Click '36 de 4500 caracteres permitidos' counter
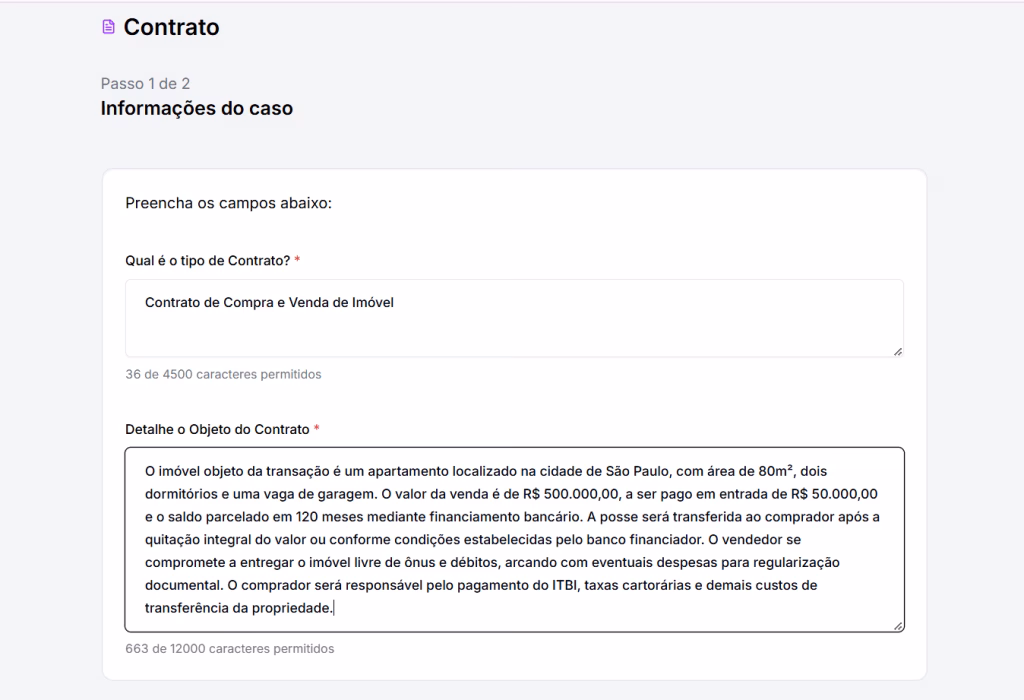1024x700 pixels. [x=223, y=374]
